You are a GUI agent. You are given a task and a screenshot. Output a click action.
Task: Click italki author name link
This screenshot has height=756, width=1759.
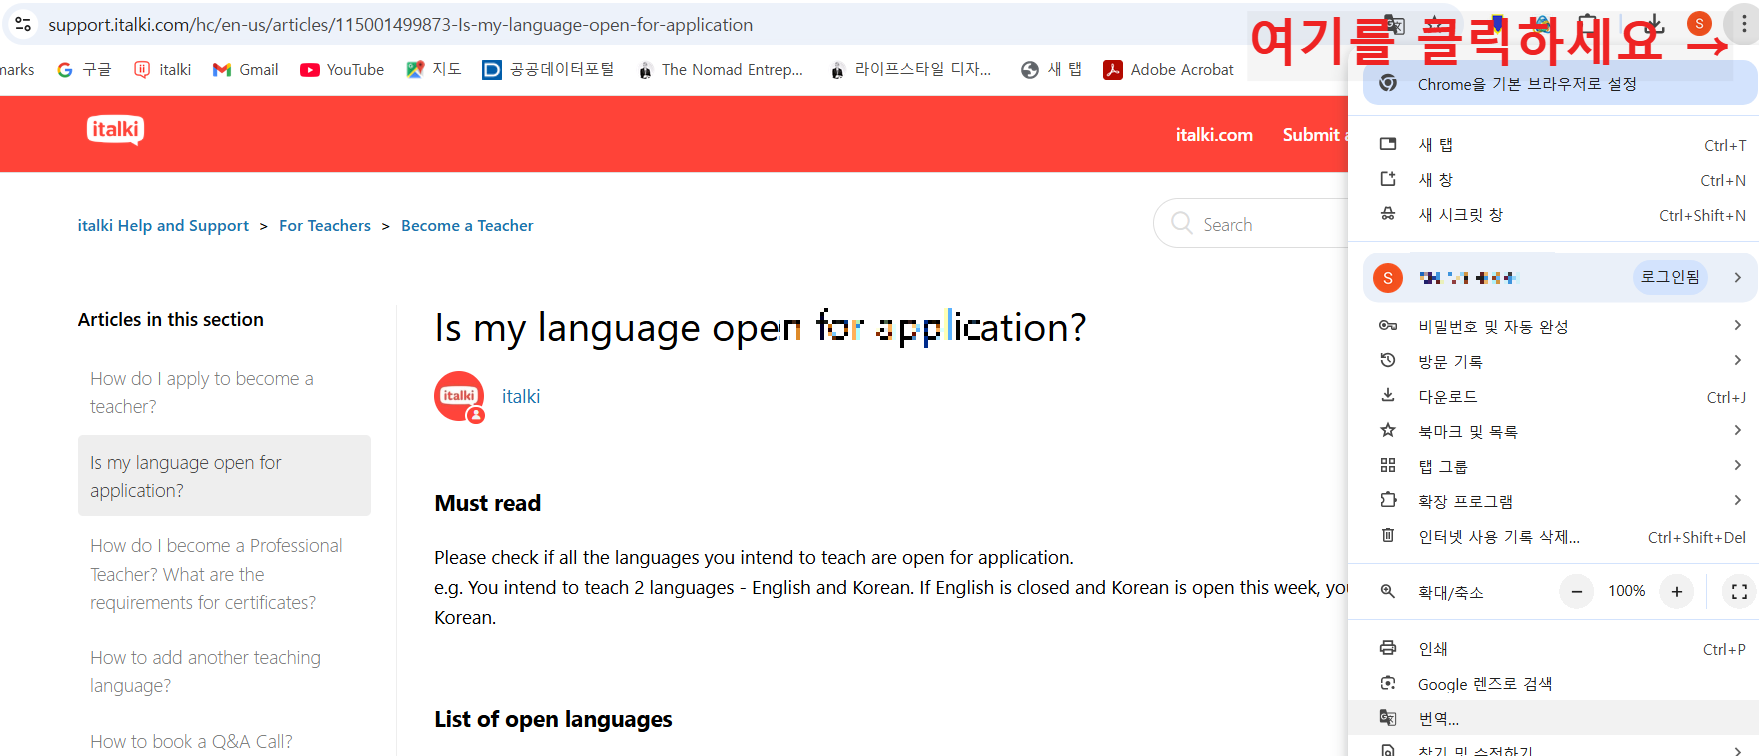point(521,396)
